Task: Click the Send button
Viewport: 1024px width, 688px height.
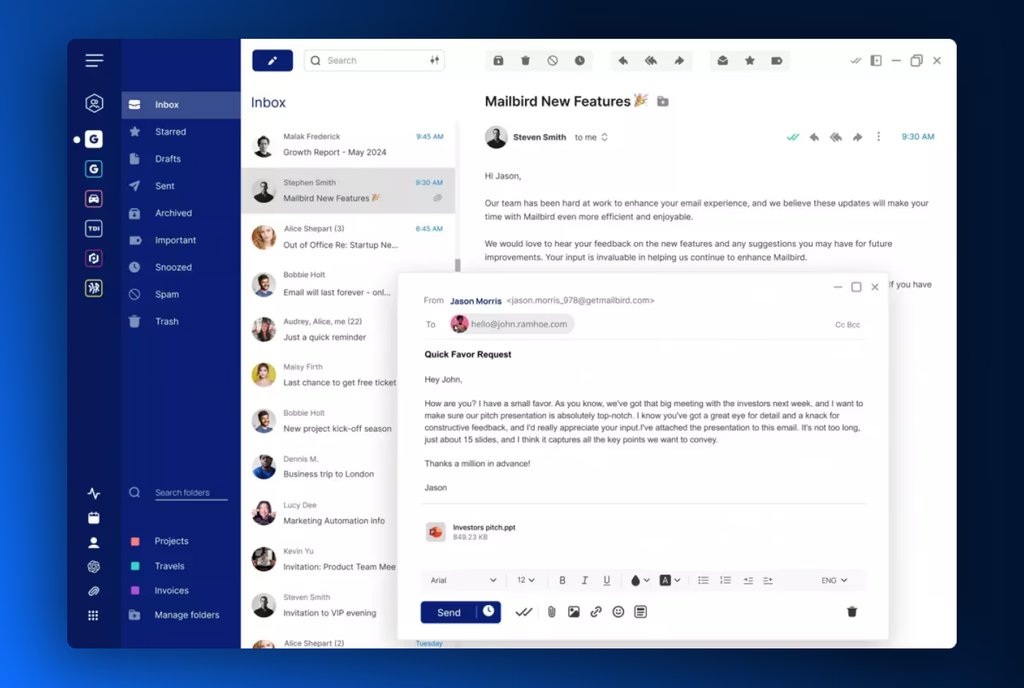Action: tap(449, 612)
